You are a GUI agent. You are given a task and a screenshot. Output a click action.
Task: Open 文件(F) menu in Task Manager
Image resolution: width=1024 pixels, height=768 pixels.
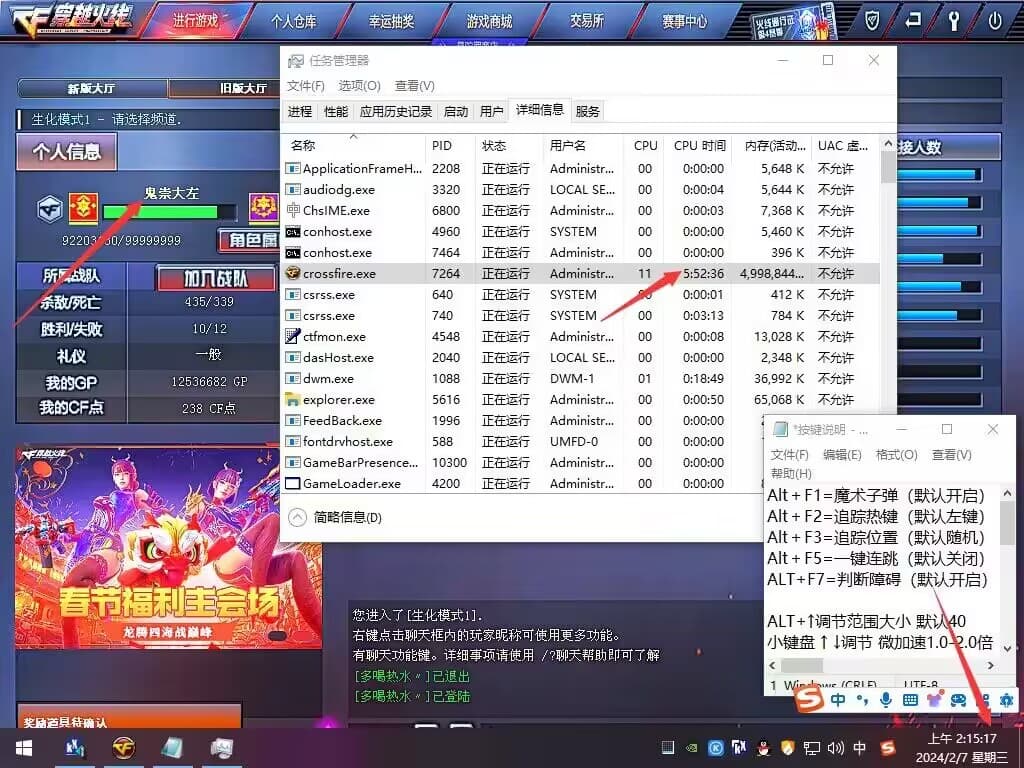tap(306, 86)
